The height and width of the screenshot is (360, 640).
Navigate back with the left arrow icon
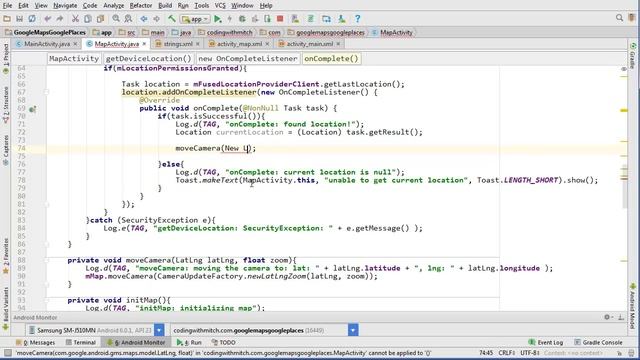pyautogui.click(x=144, y=19)
